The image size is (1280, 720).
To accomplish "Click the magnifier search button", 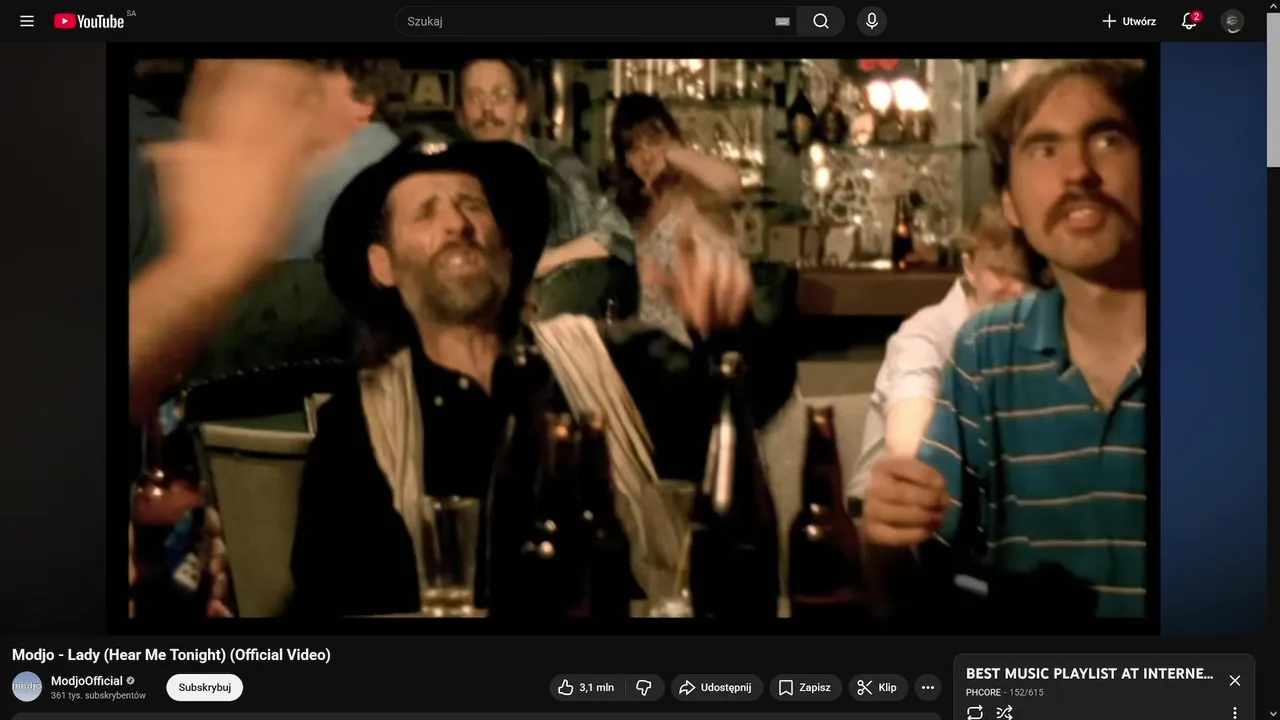I will [x=821, y=21].
